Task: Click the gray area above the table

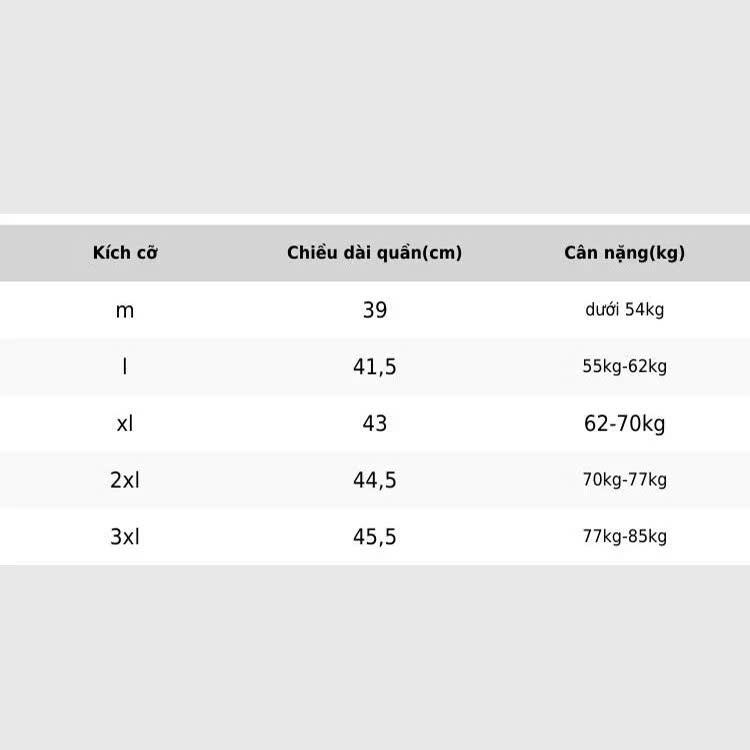Action: pos(375,106)
